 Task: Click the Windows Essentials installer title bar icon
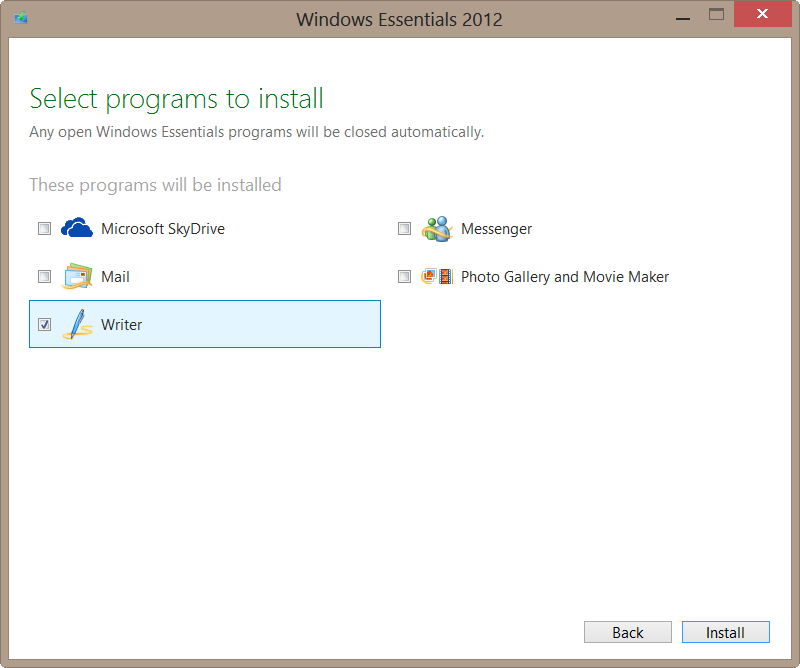[21, 18]
